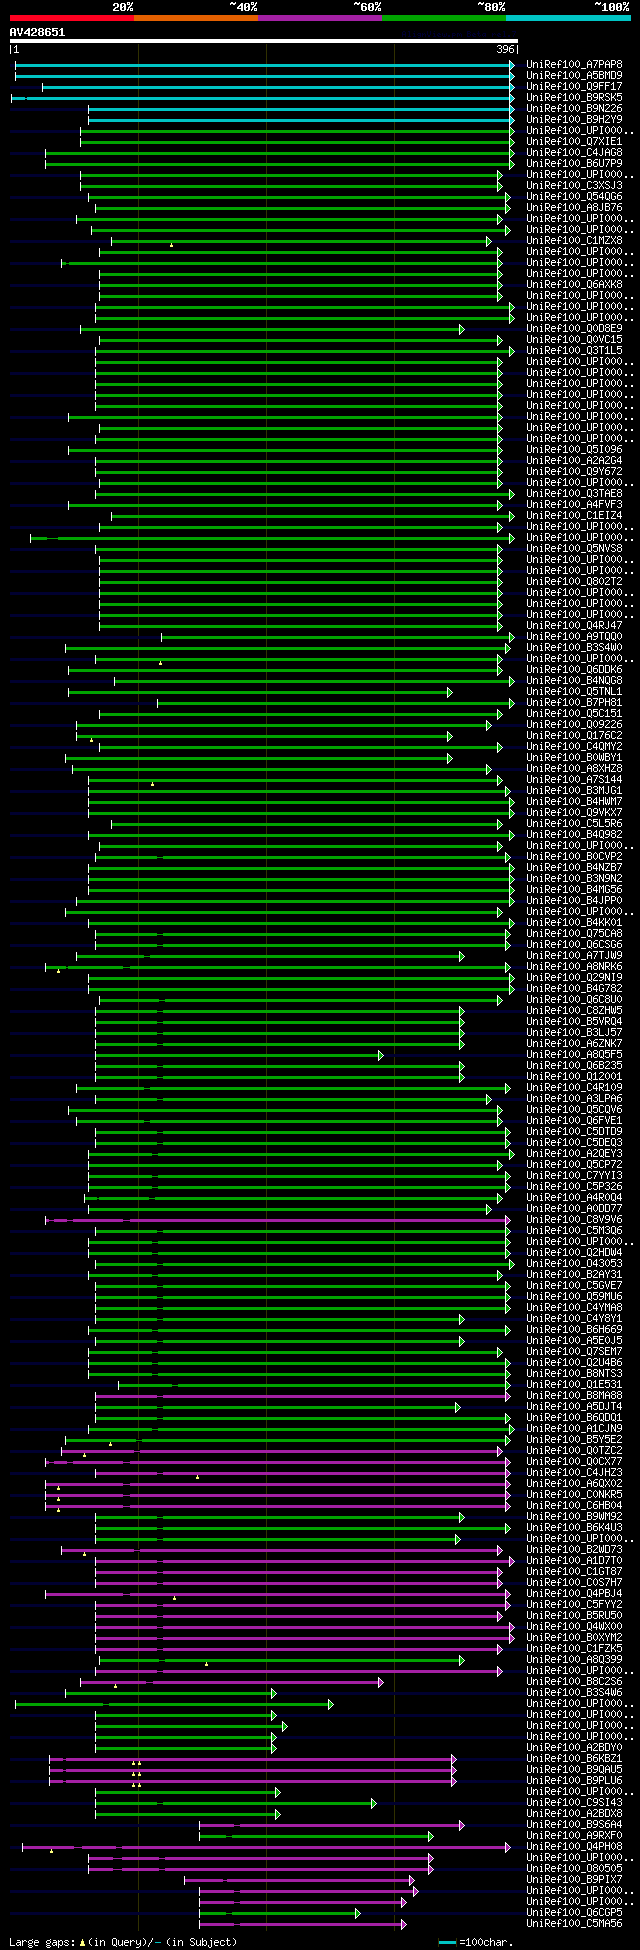Select the UniRef100_Q4PH08 label
Screen dimensions: 640x1950
[574, 1847]
